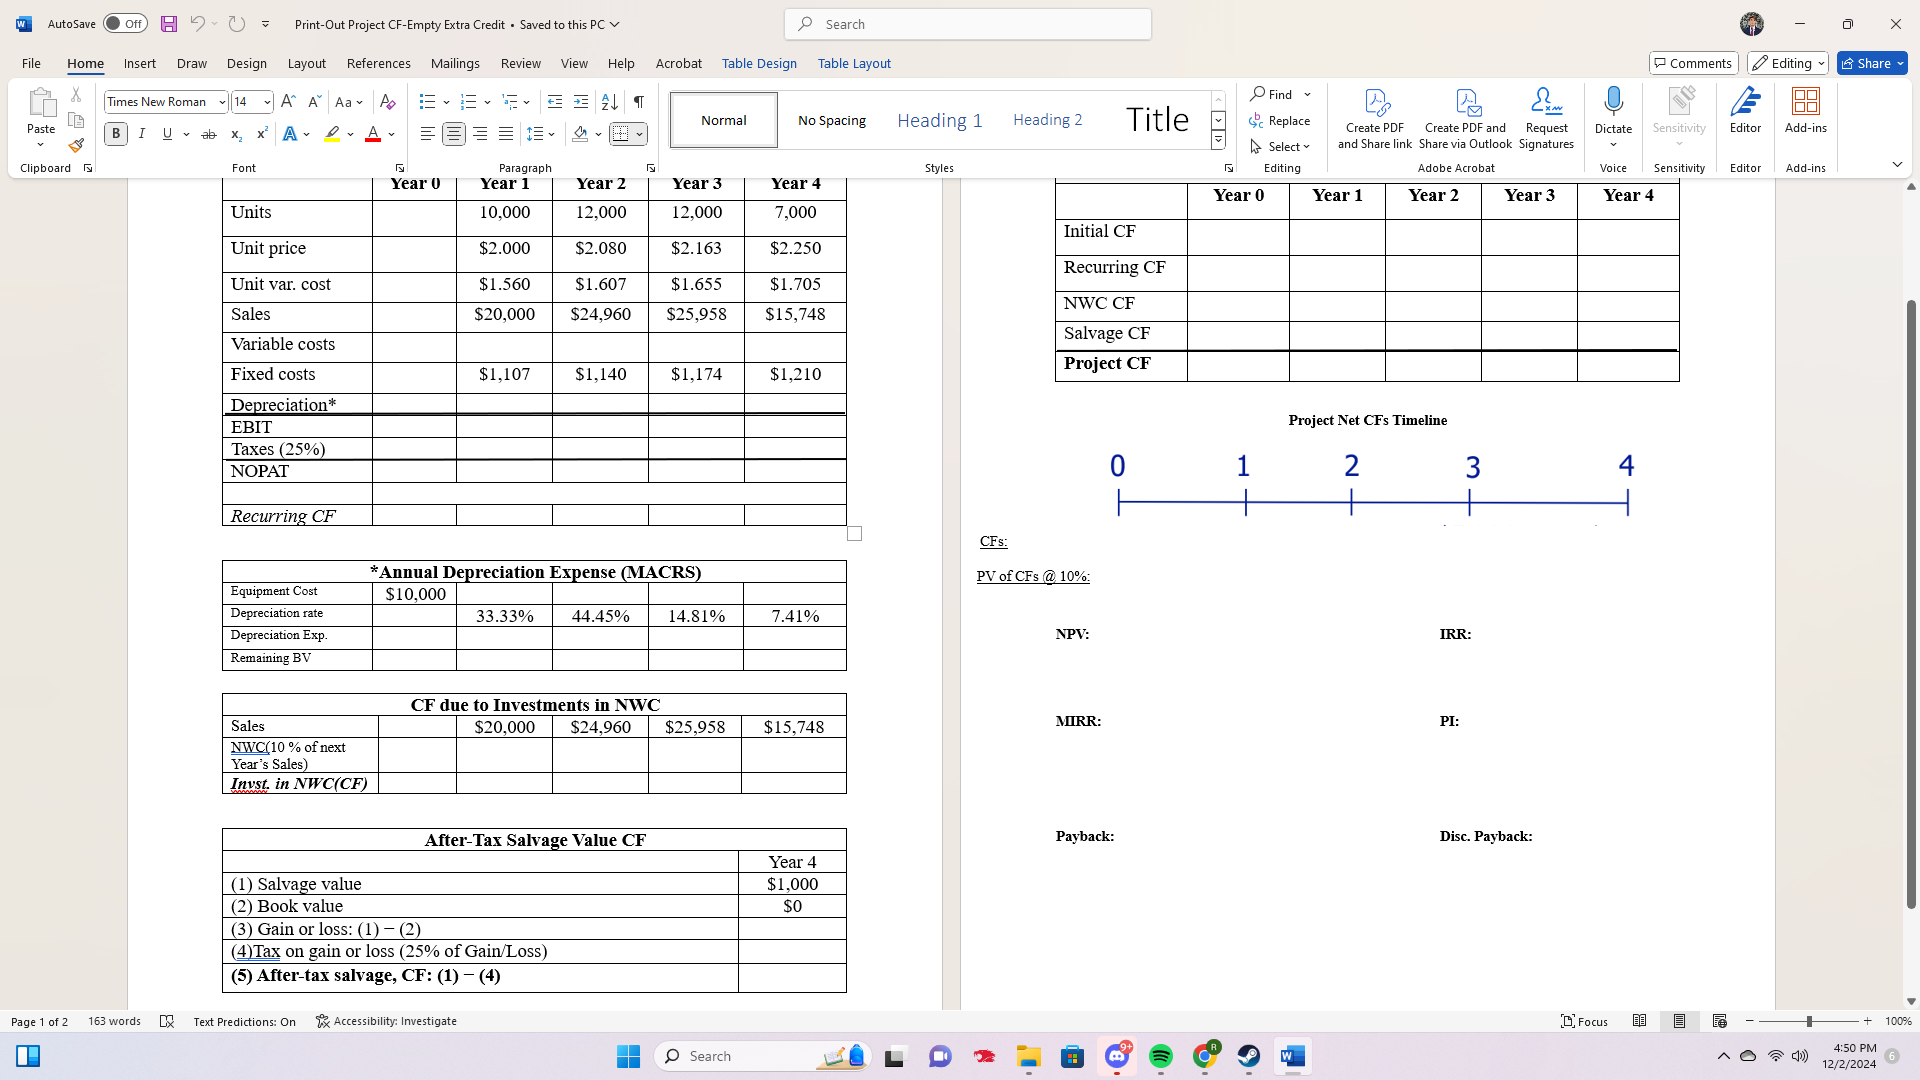The width and height of the screenshot is (1920, 1080).
Task: Open the Comments panel
Action: [x=1693, y=62]
